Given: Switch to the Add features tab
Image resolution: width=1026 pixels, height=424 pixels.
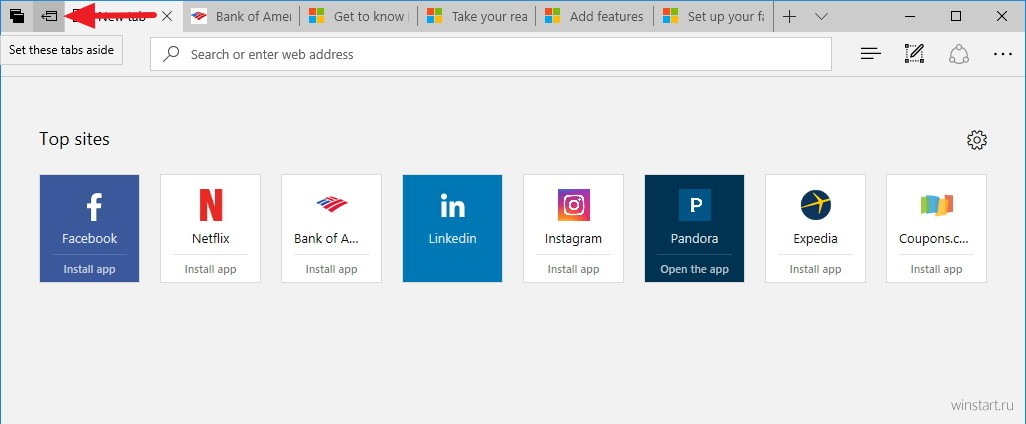Looking at the screenshot, I should [594, 16].
